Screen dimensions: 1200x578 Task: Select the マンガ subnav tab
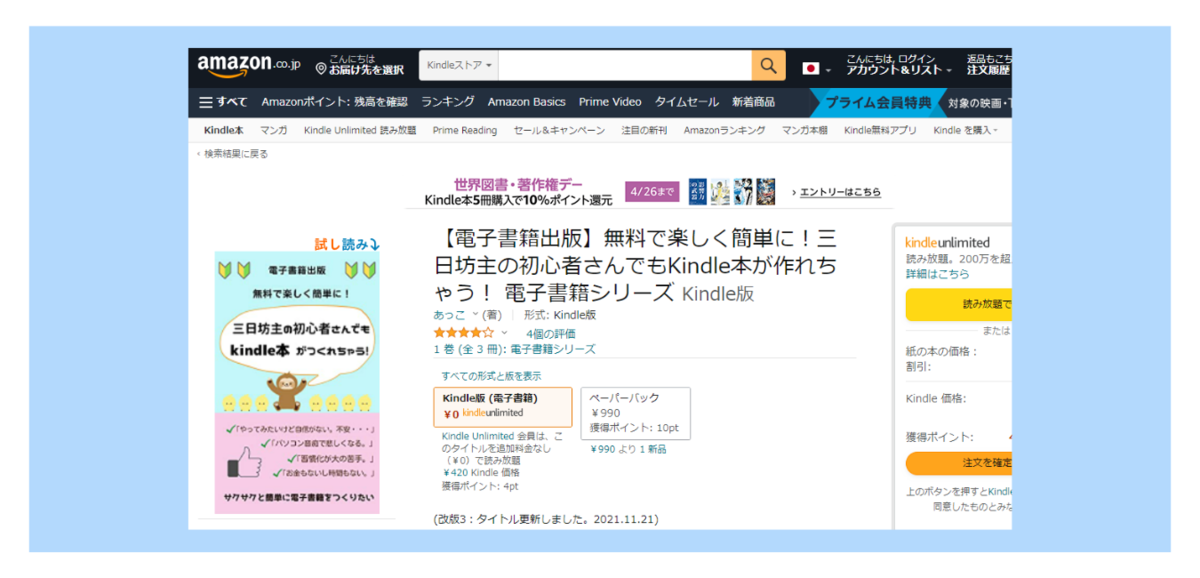pos(273,130)
